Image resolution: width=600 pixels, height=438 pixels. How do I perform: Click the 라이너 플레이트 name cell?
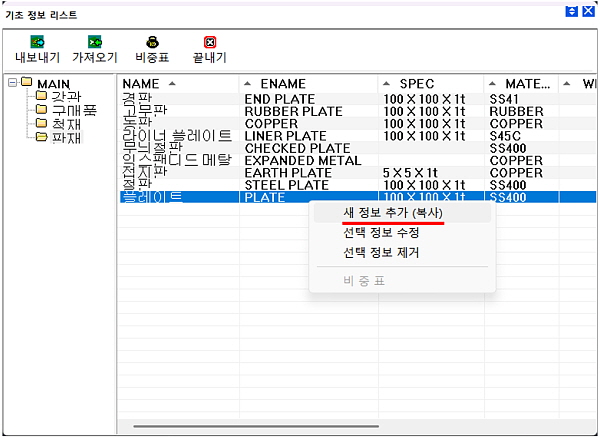point(177,135)
